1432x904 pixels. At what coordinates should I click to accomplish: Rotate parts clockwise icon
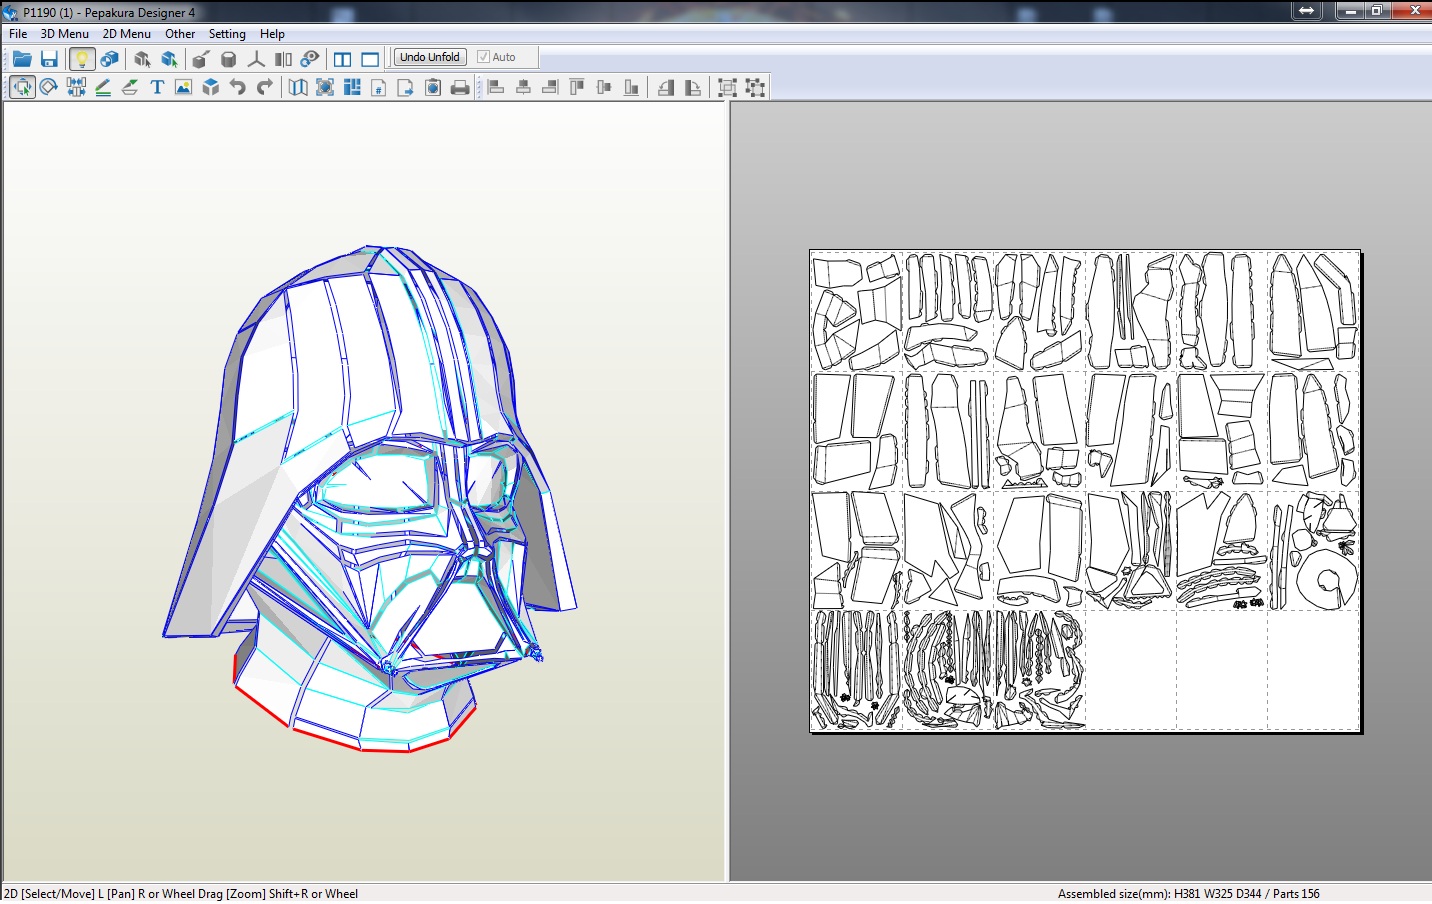(x=692, y=87)
